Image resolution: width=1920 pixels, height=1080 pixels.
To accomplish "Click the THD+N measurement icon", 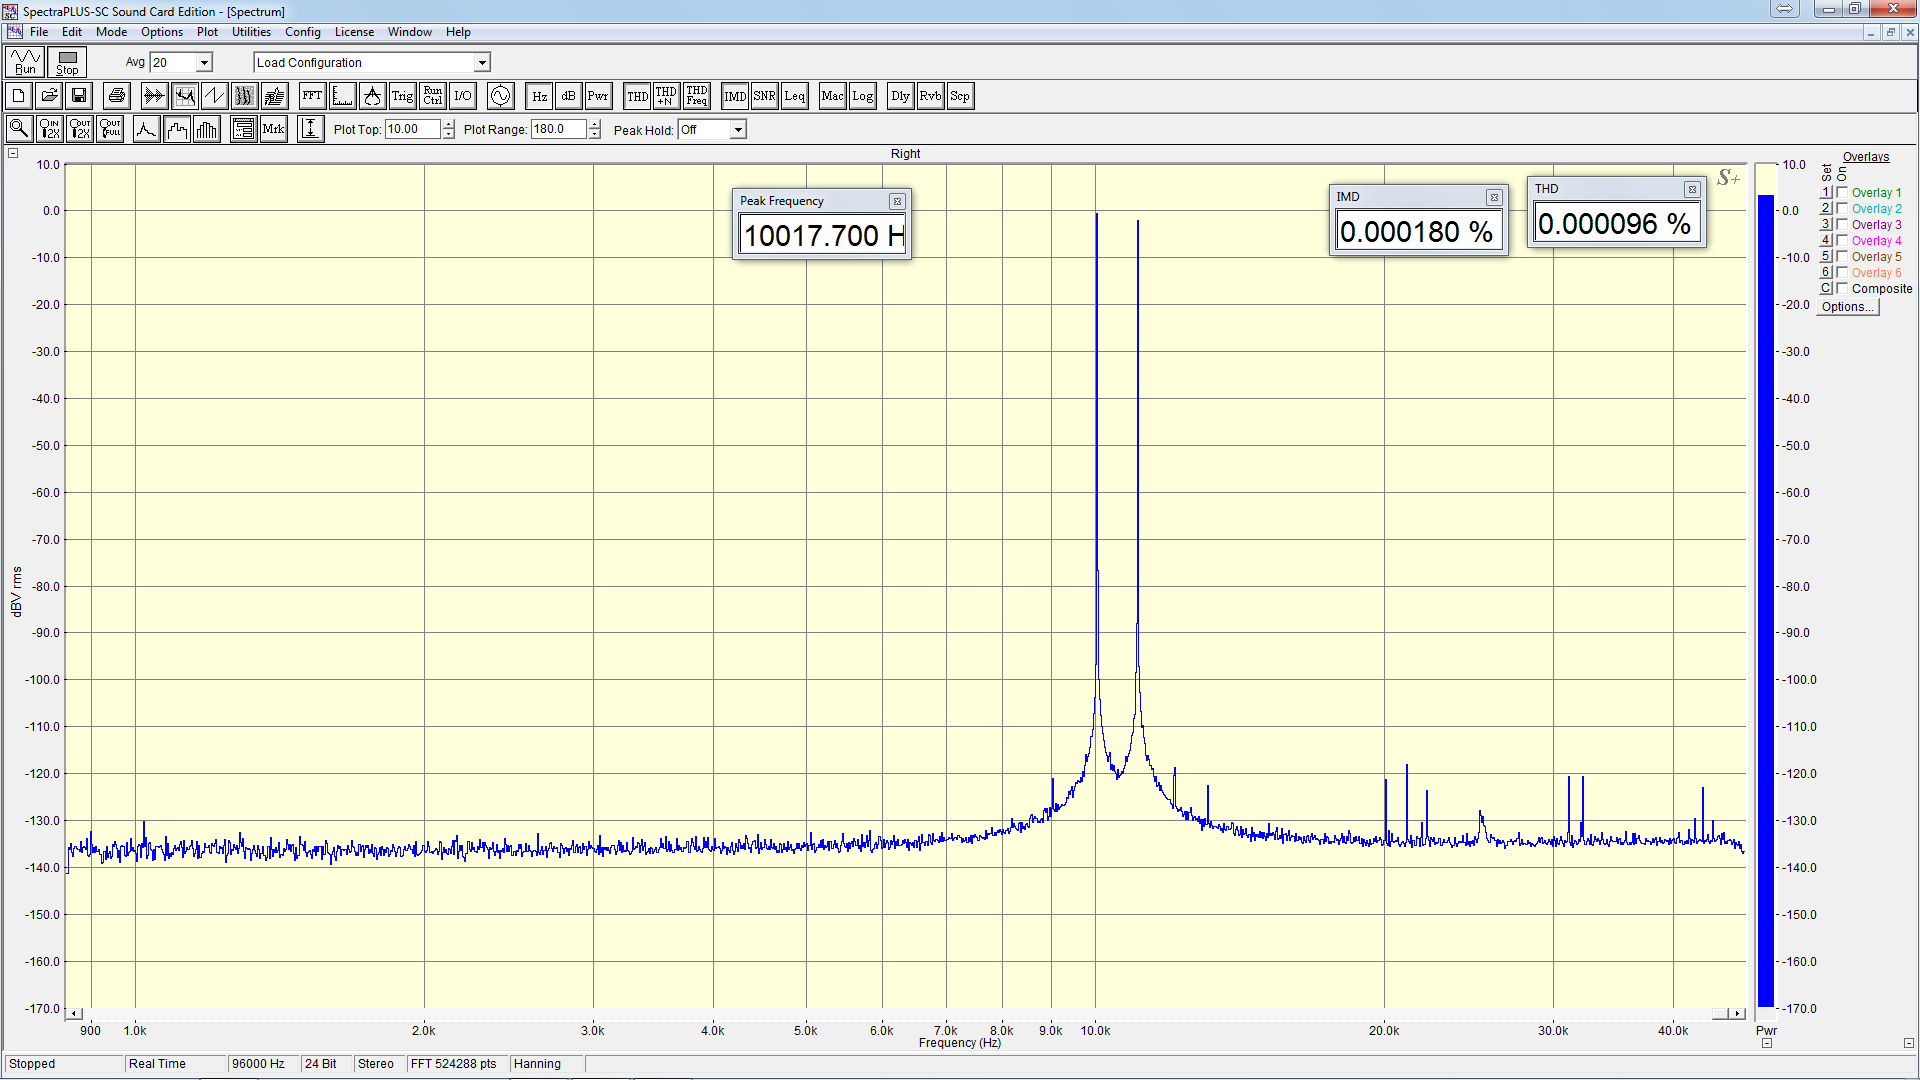I will 666,96.
